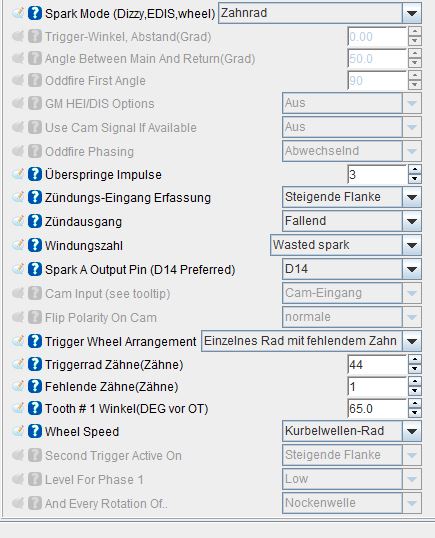Open the Zündausgang help question mark
Image resolution: width=435 pixels, height=538 pixels.
tap(35, 221)
